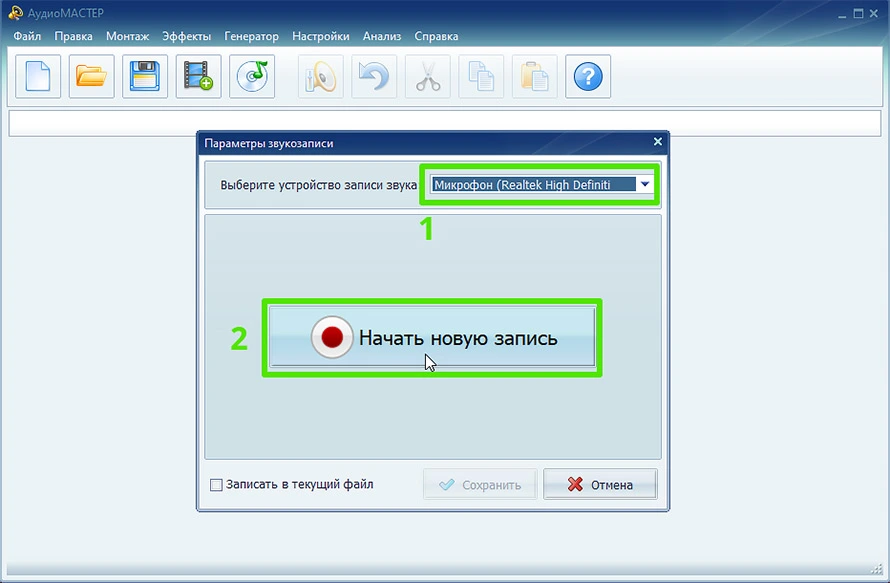The height and width of the screenshot is (583, 890).
Task: Click the Paste clipboard toolbar icon
Action: (534, 77)
